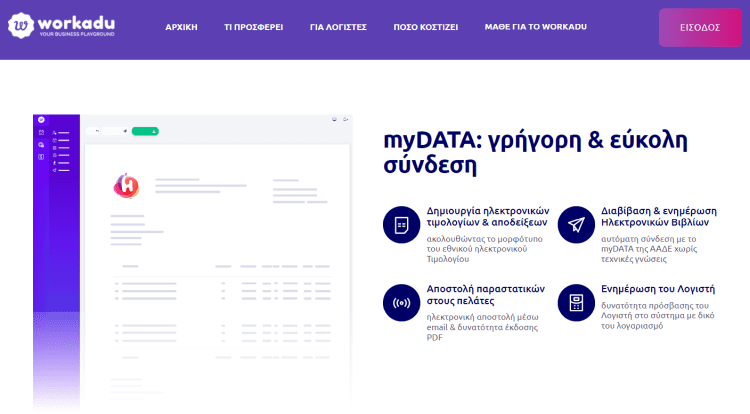
Task: Click the green button in mockup toolbar
Action: pos(145,131)
